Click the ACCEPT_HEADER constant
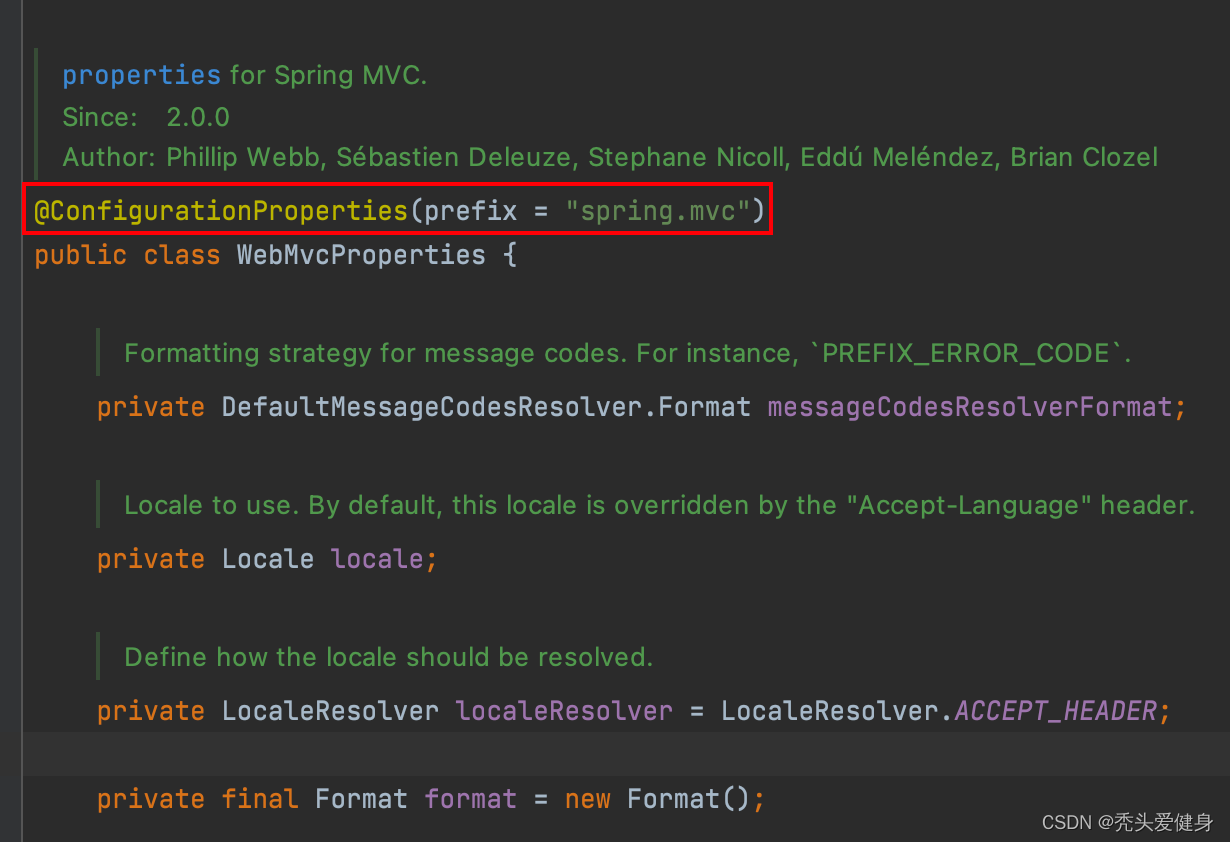Viewport: 1230px width, 842px height. [1055, 711]
